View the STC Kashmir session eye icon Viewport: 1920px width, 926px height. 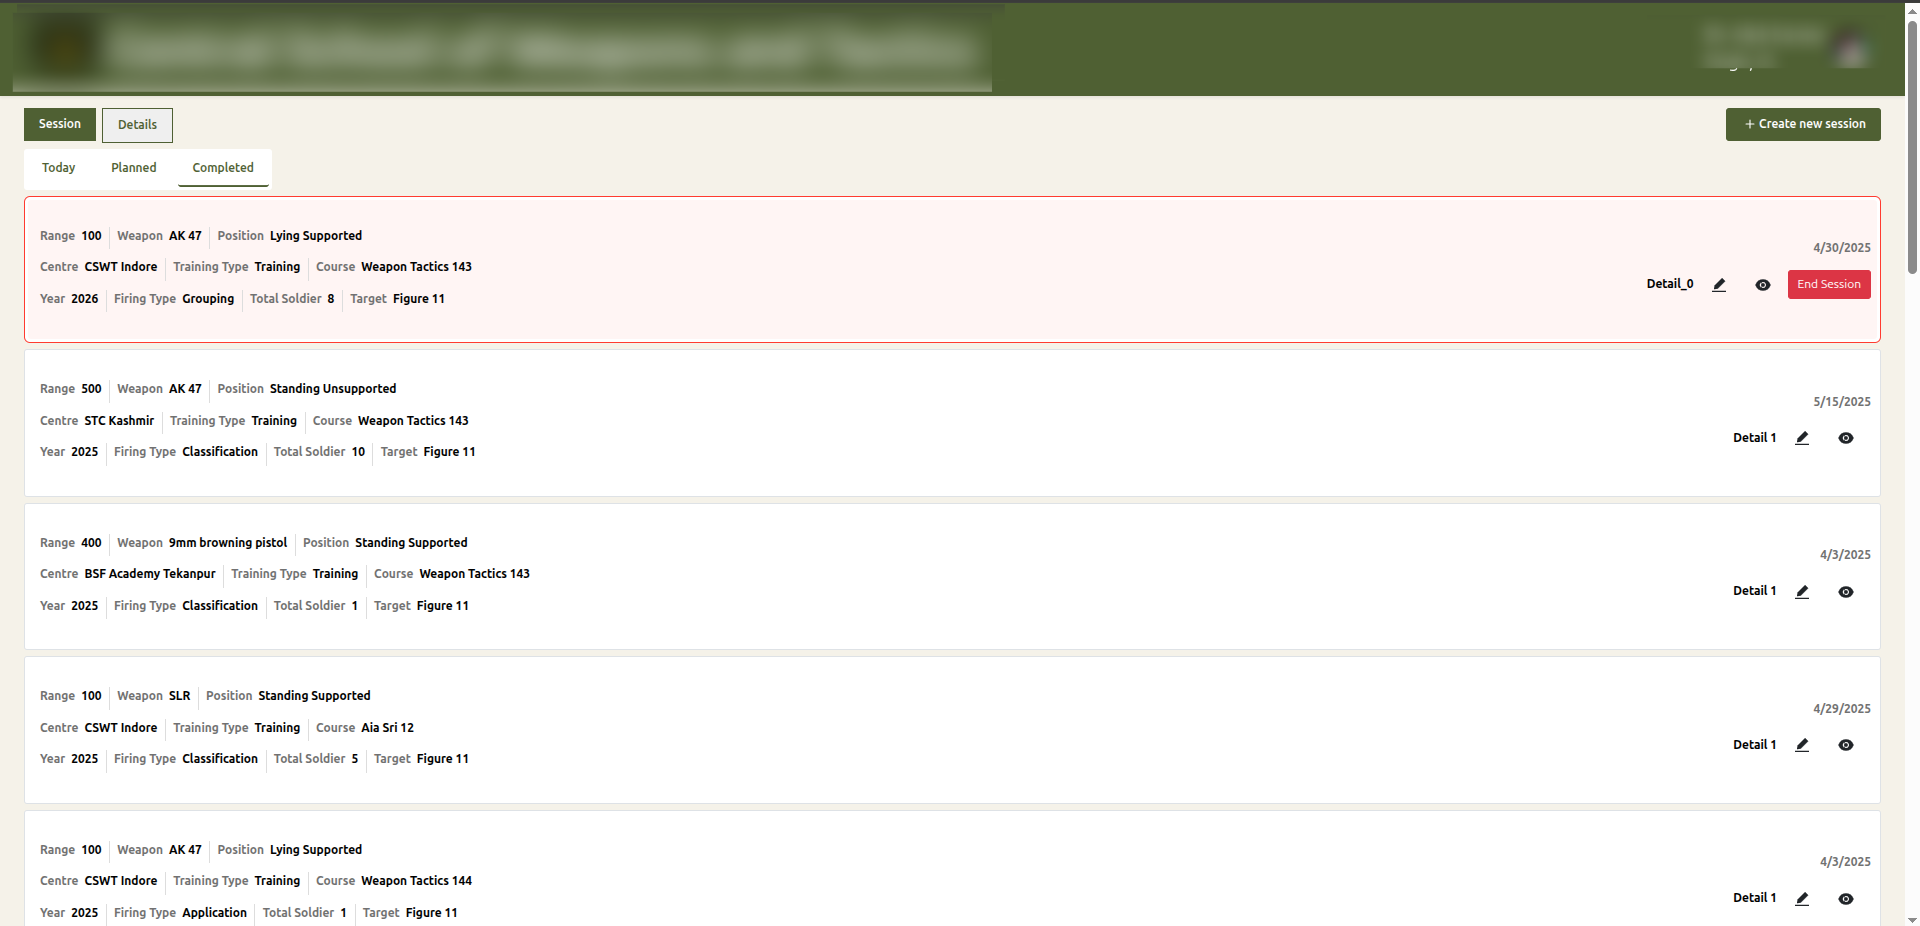click(1846, 438)
